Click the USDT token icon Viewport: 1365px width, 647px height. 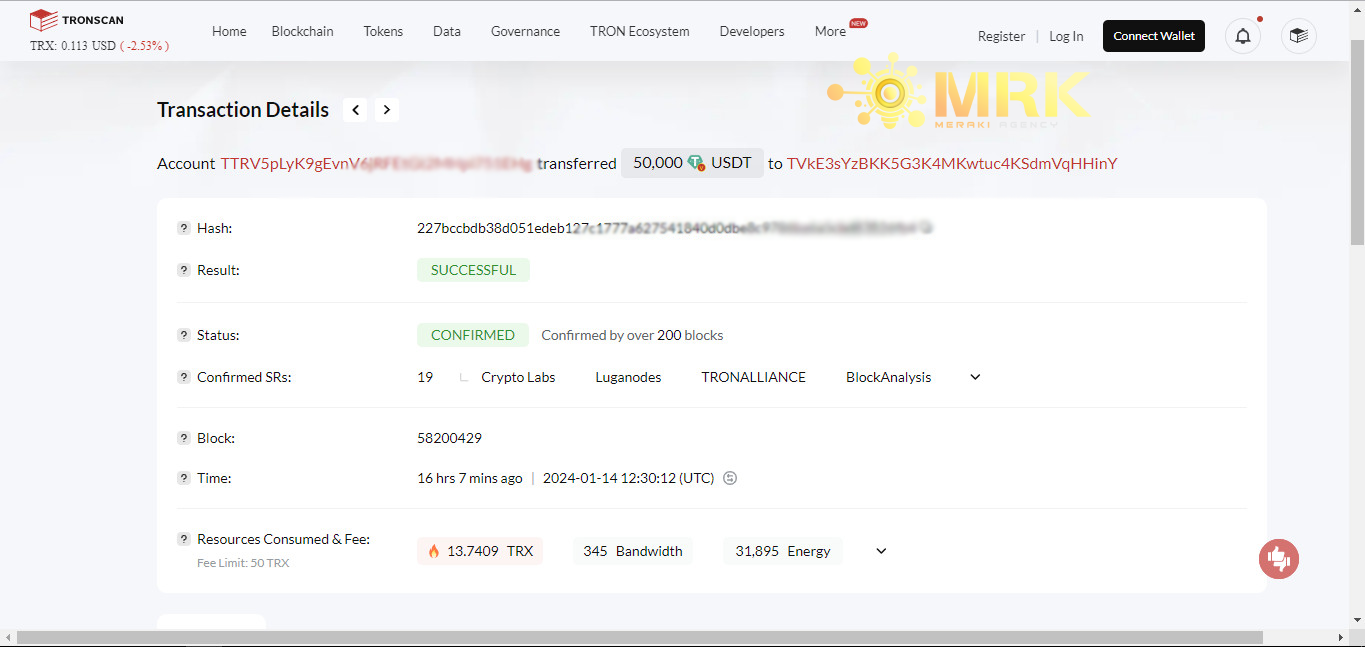pos(696,163)
